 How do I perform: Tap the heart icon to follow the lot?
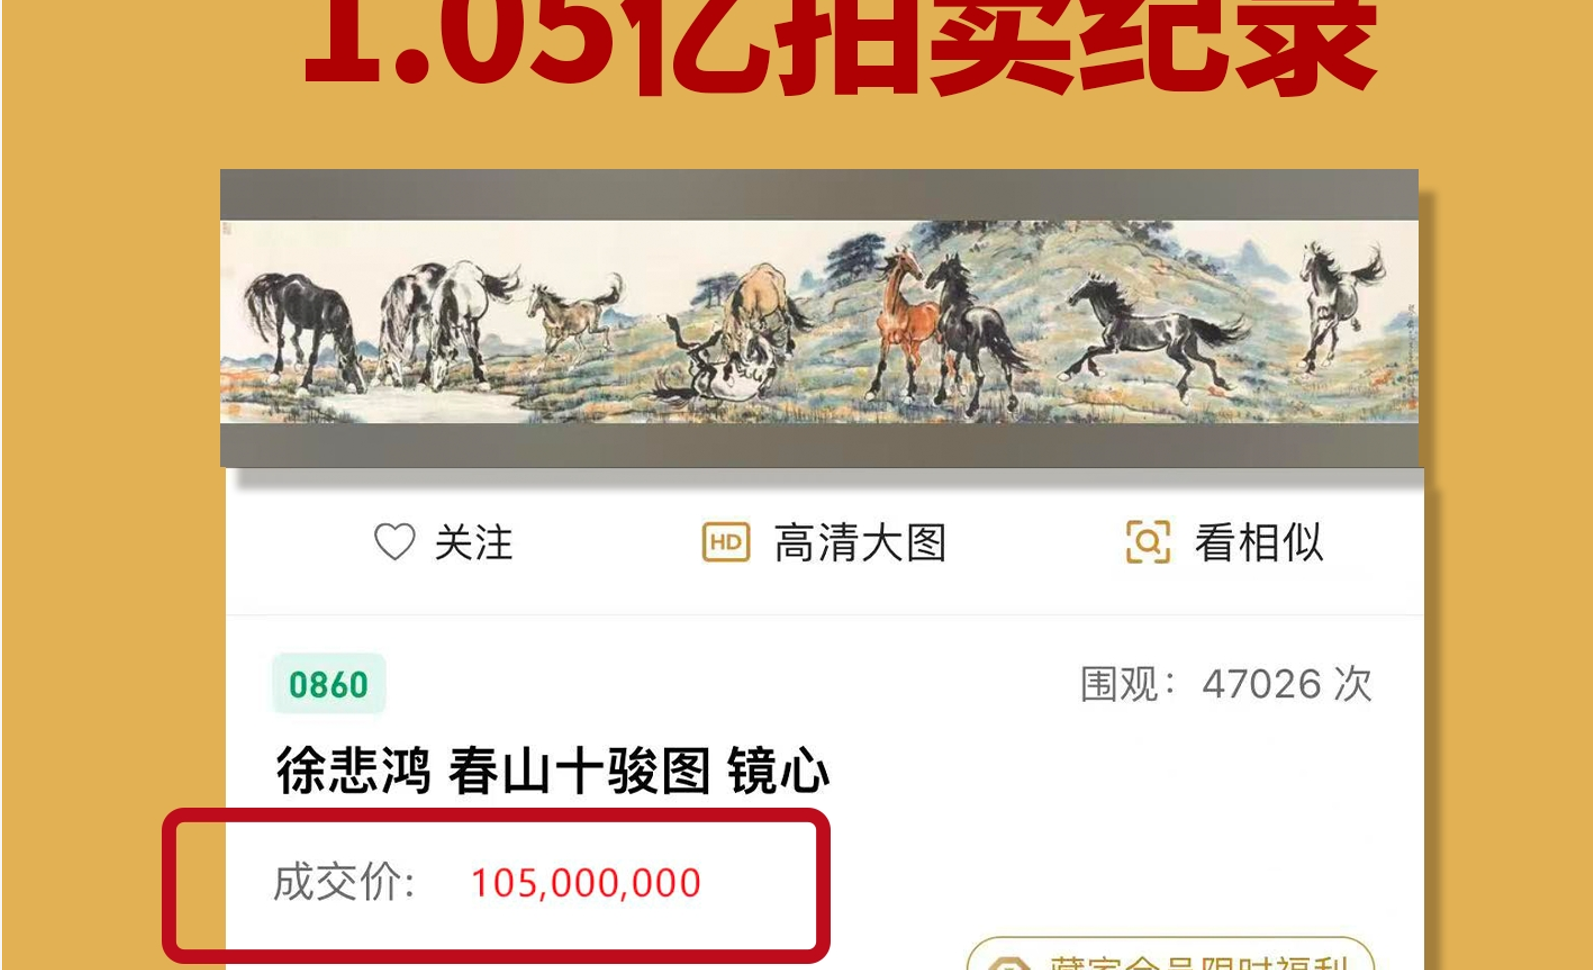click(x=394, y=543)
